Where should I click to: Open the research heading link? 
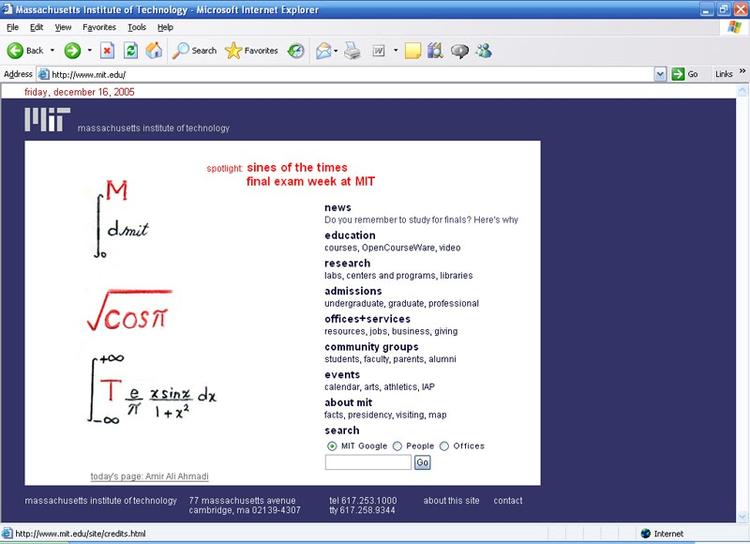click(x=347, y=263)
